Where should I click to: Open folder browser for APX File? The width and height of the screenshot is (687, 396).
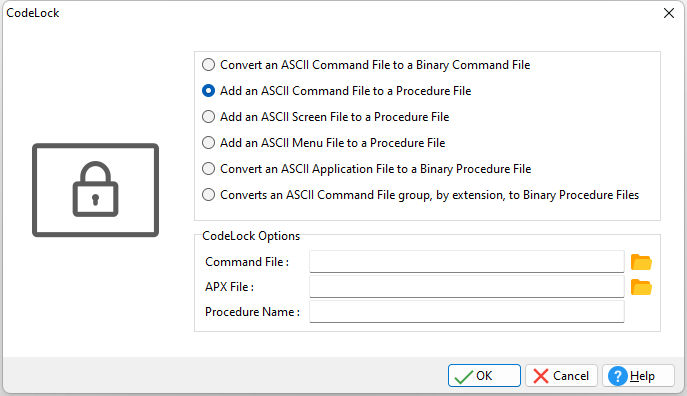click(x=641, y=287)
